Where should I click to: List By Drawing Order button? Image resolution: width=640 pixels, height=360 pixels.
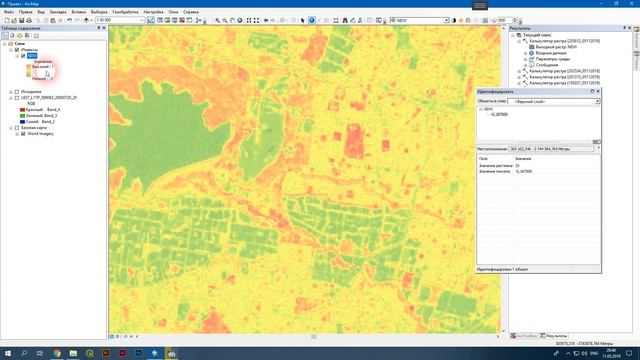click(x=5, y=36)
